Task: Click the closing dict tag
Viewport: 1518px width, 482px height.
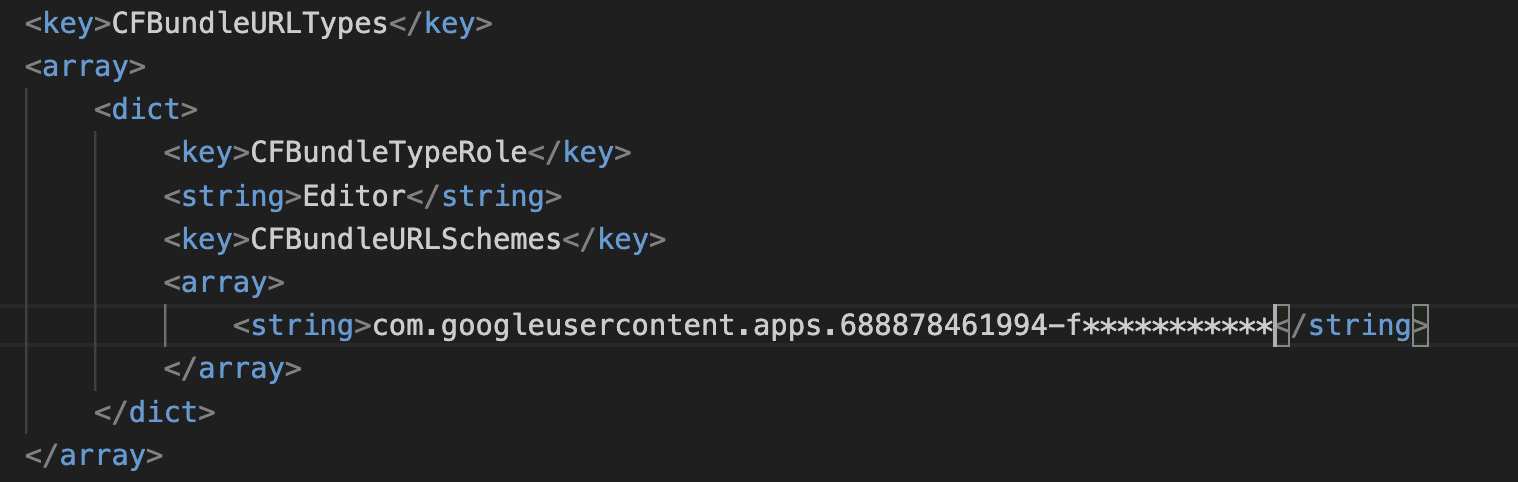Action: coord(154,412)
